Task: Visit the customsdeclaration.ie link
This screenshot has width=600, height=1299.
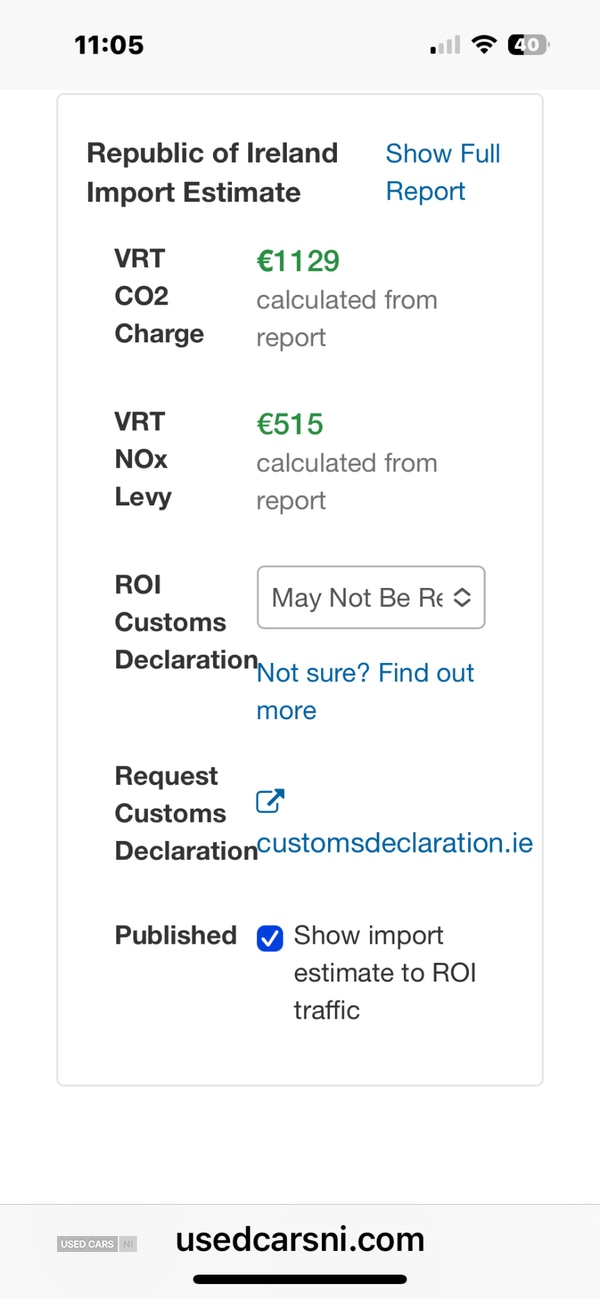Action: [394, 843]
